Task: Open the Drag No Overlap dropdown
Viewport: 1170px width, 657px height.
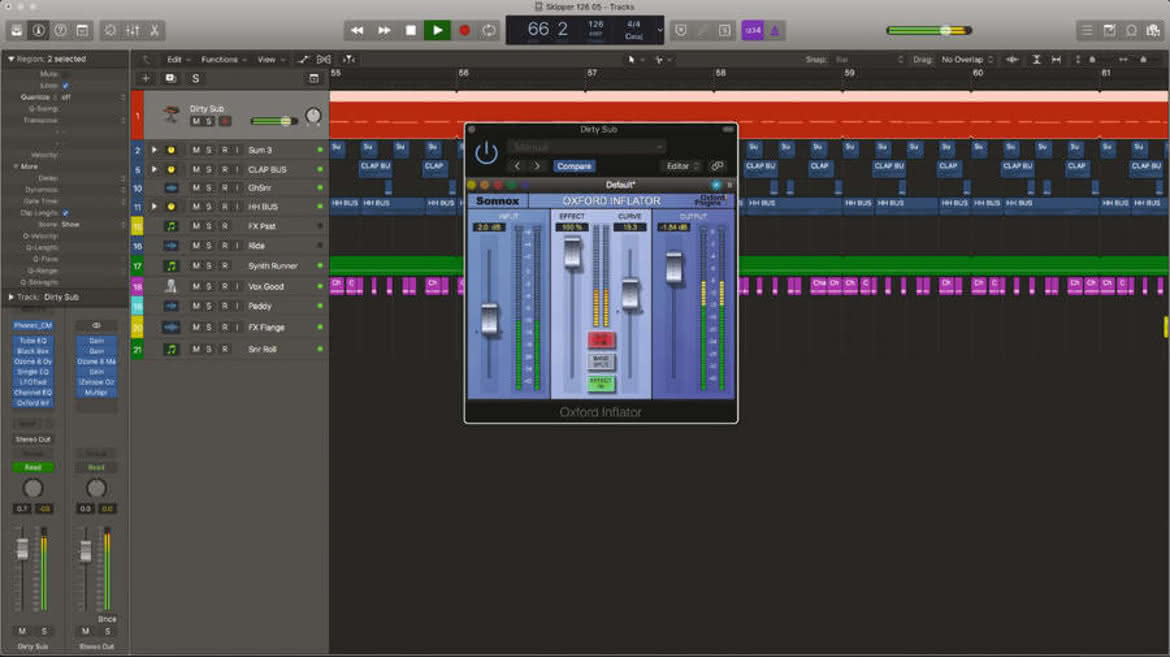Action: 967,59
